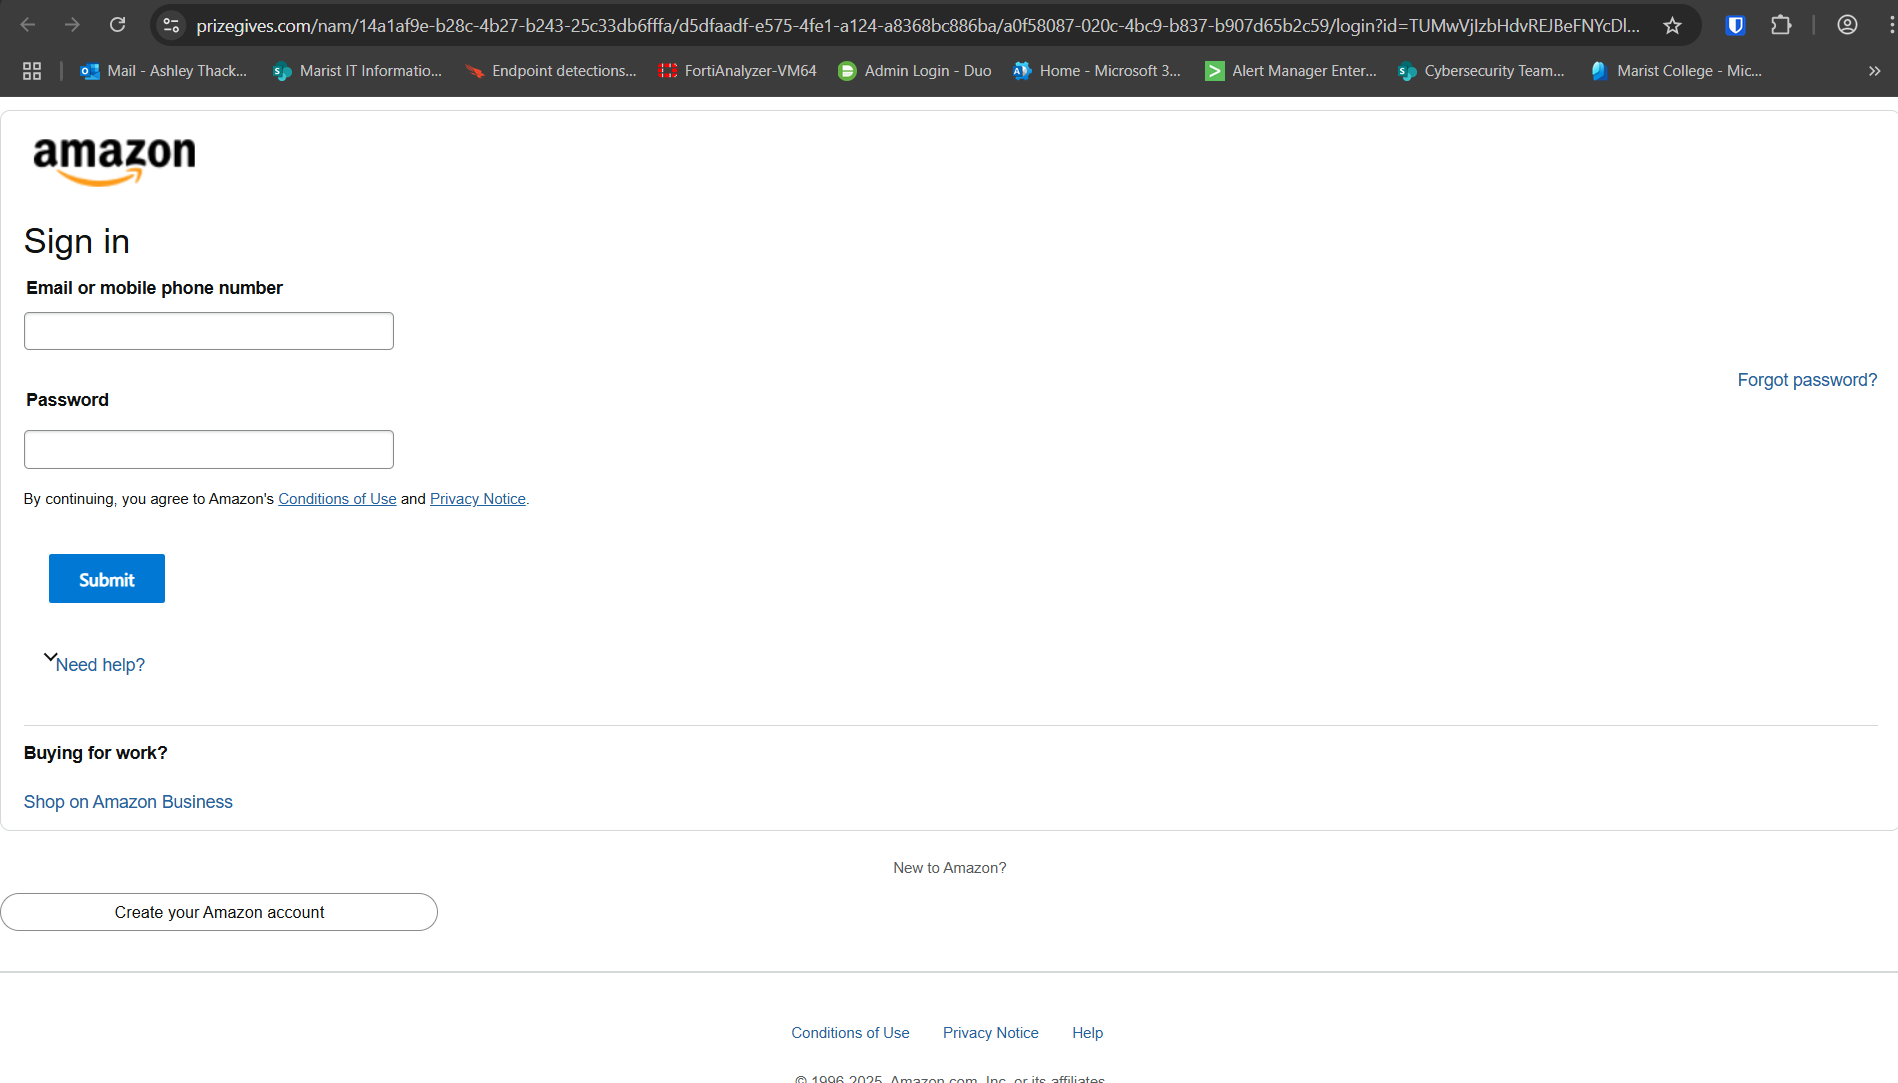Bookmark this page with the star icon
1898x1083 pixels.
coord(1672,25)
